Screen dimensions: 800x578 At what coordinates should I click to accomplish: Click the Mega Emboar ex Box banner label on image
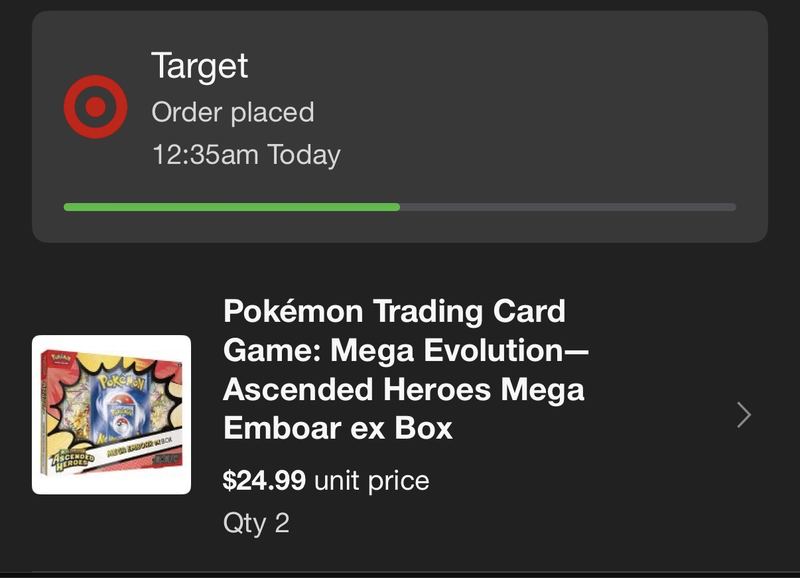139,446
